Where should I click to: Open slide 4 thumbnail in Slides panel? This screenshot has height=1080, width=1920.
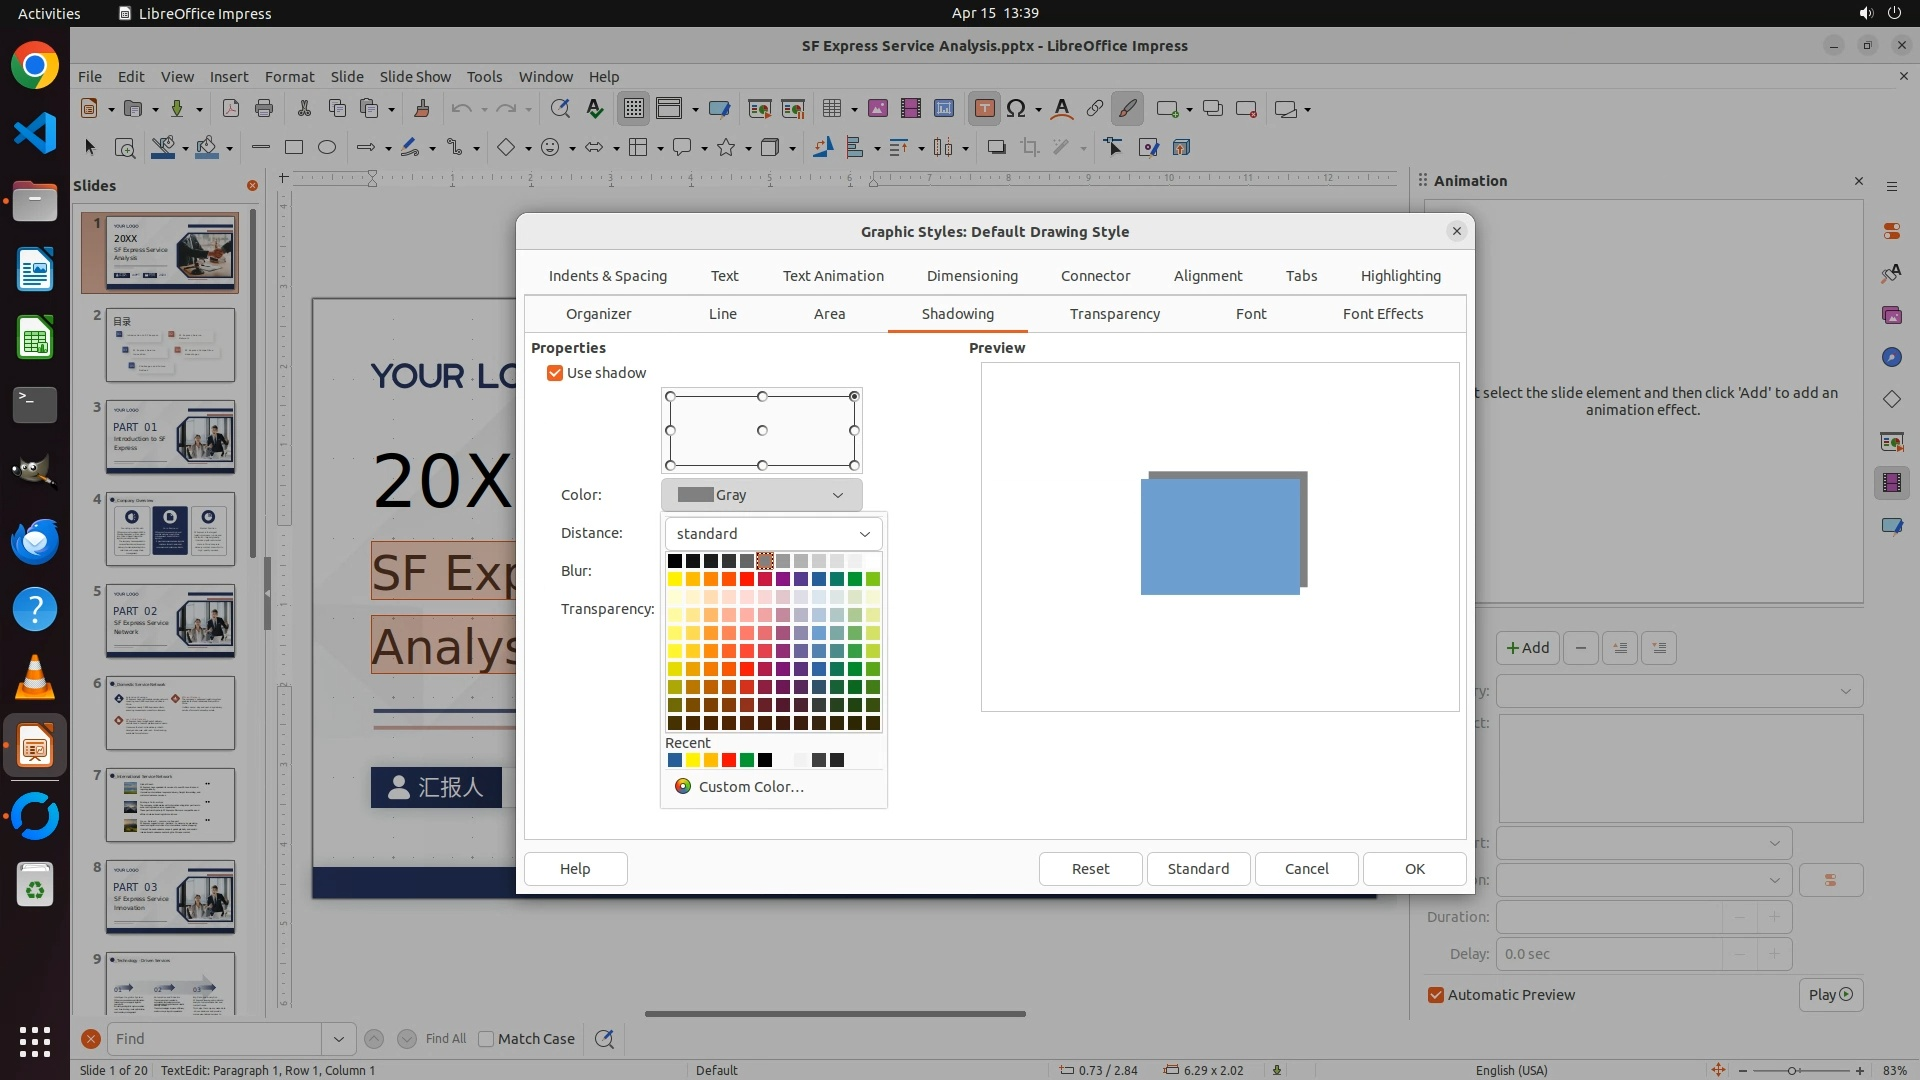[x=170, y=529]
